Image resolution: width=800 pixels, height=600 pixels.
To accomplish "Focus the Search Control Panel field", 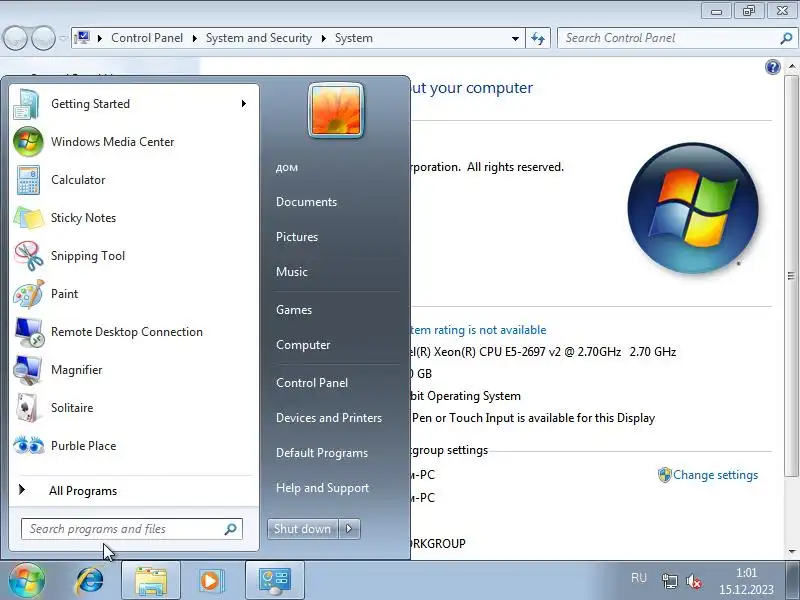I will pyautogui.click(x=677, y=38).
